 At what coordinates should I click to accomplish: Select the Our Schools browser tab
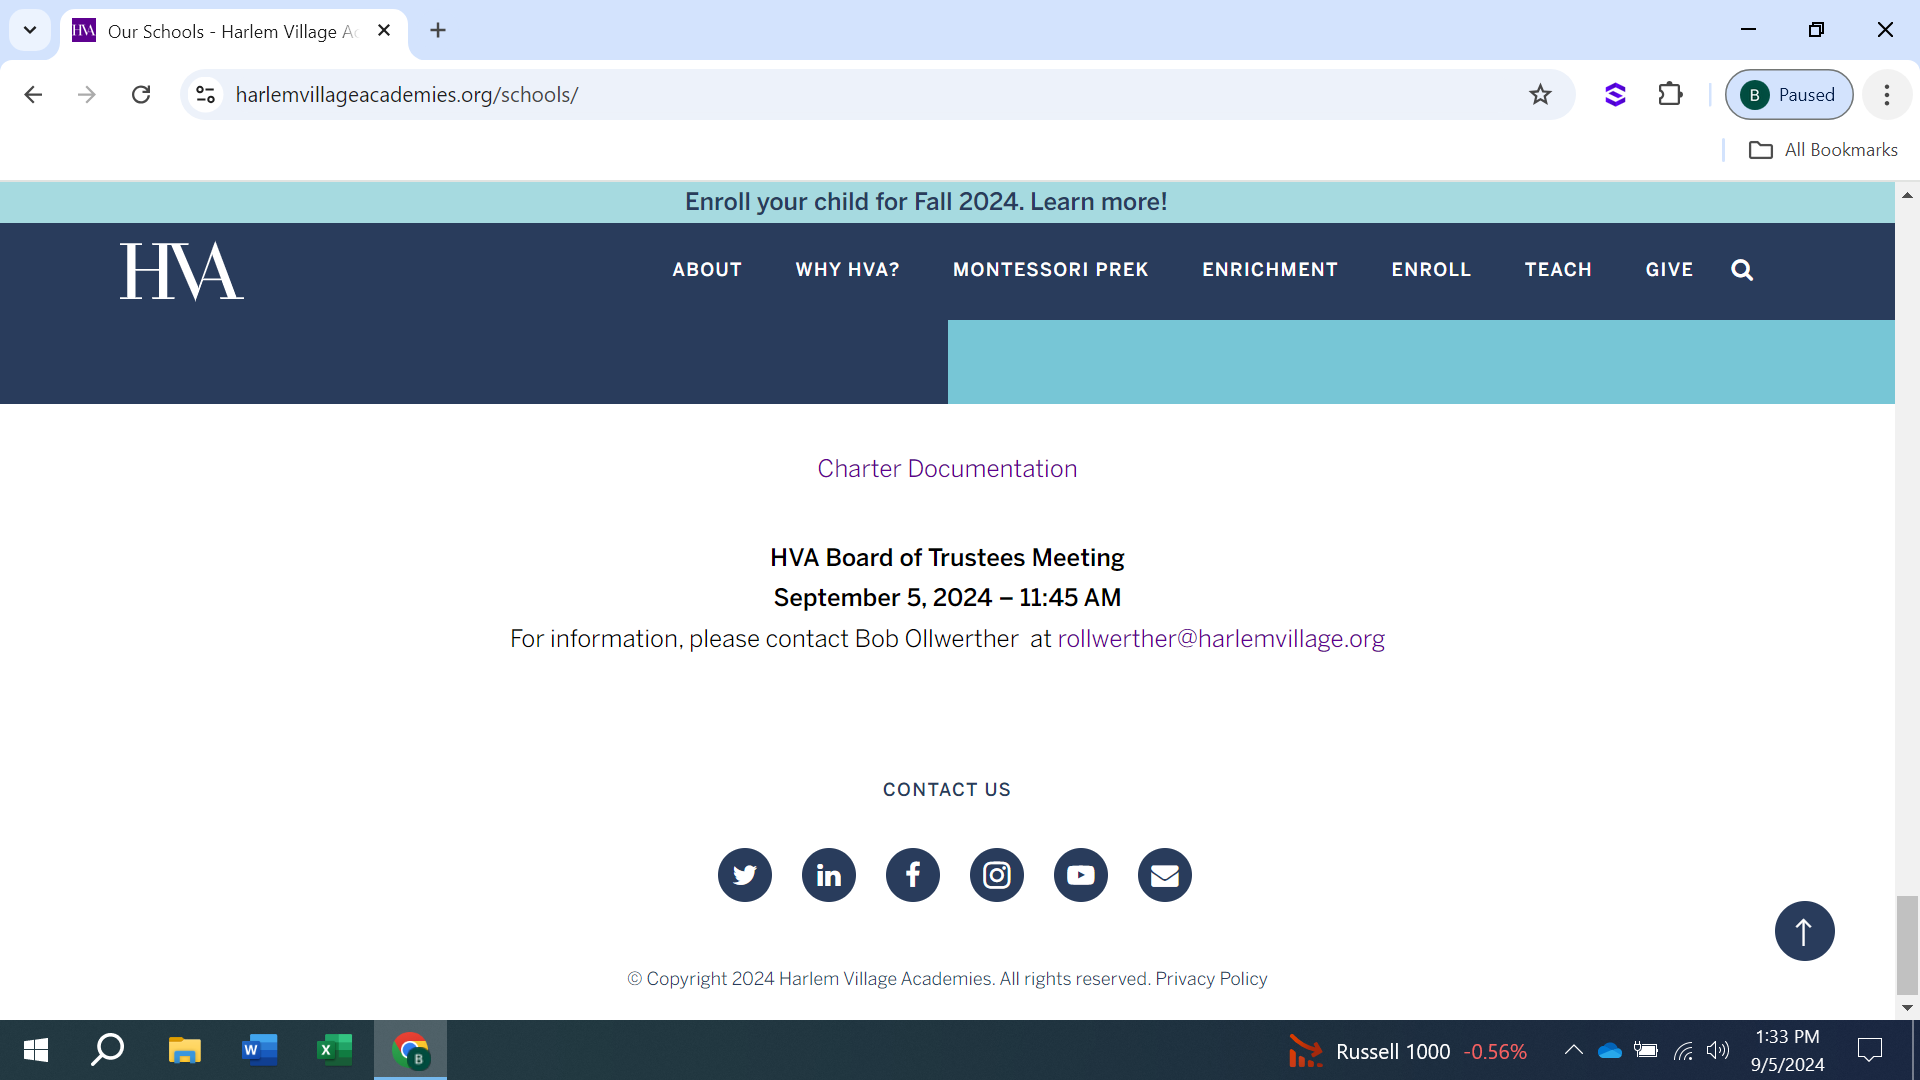[232, 31]
